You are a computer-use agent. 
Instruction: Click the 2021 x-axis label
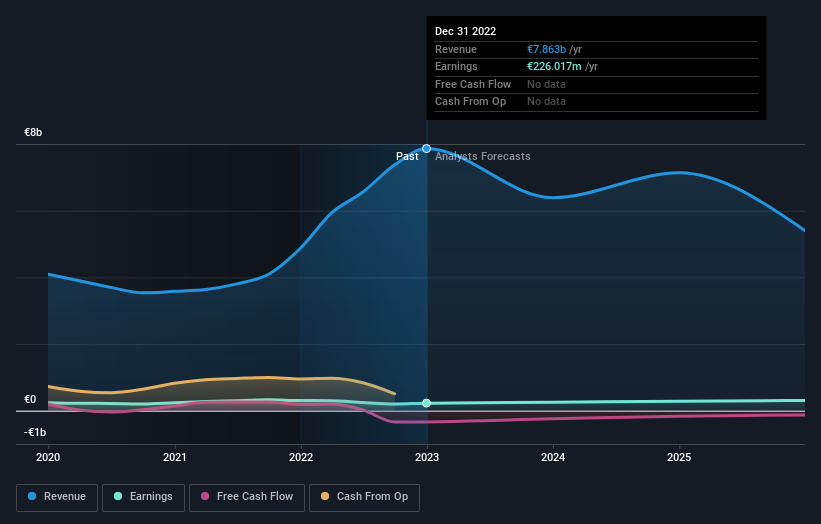click(174, 457)
